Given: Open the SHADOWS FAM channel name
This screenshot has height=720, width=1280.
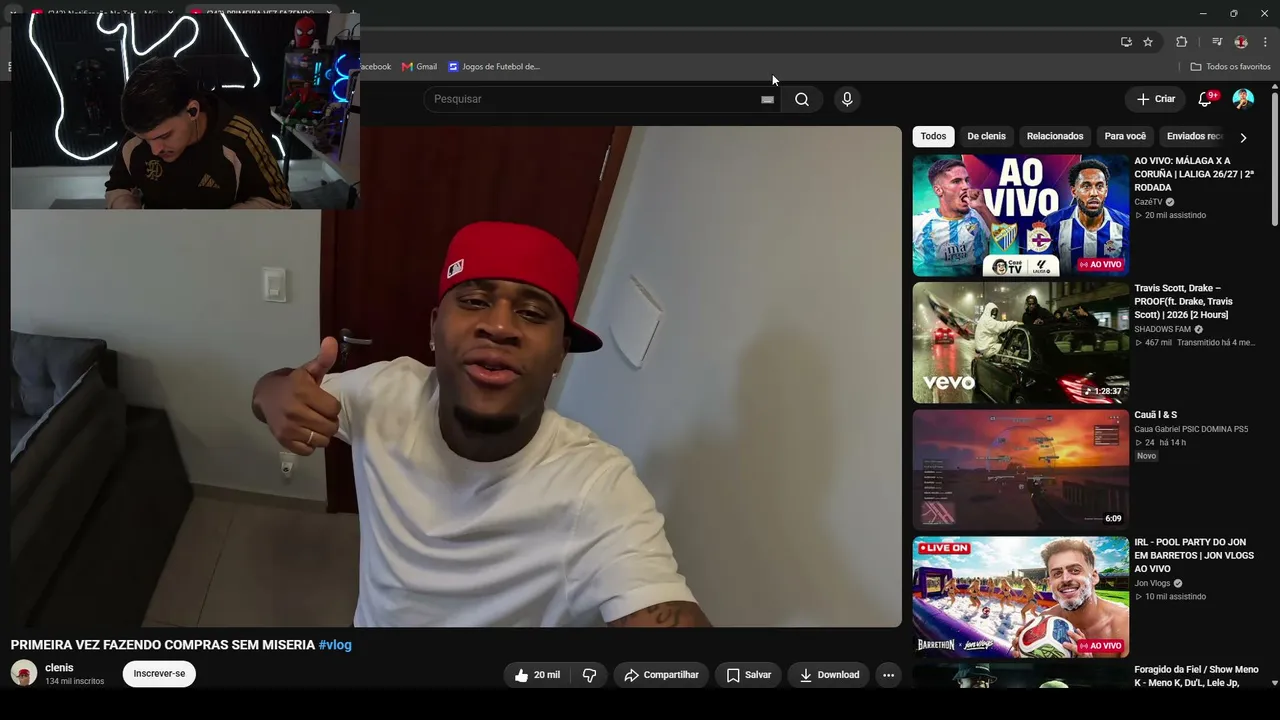Looking at the screenshot, I should [x=1162, y=329].
